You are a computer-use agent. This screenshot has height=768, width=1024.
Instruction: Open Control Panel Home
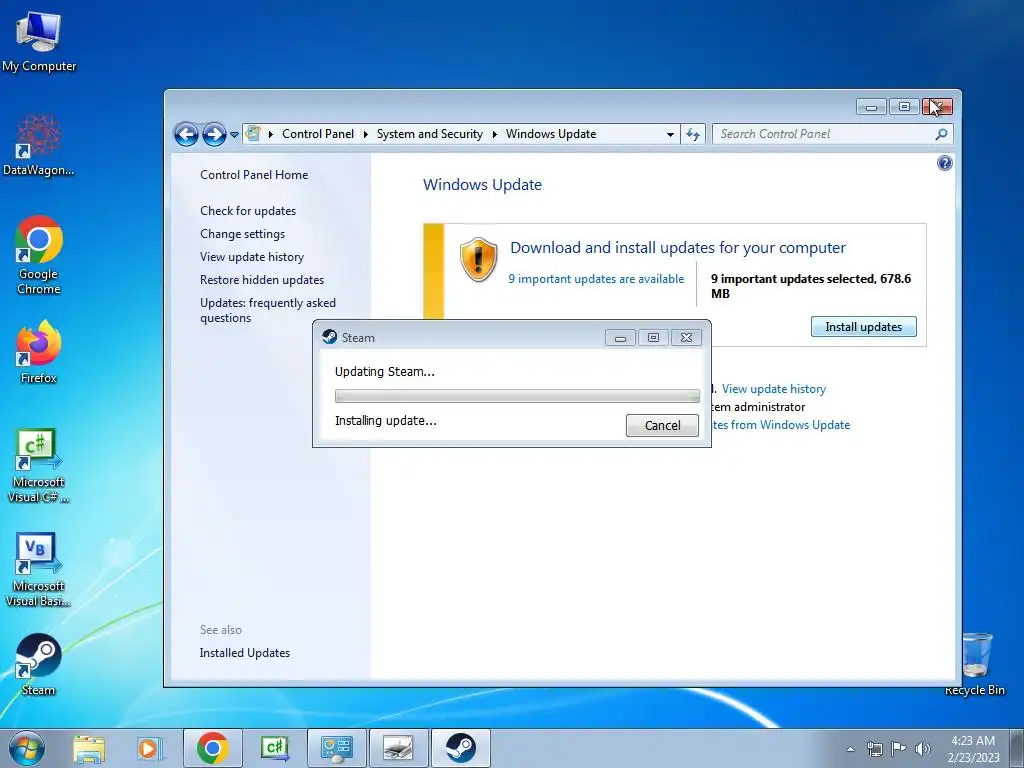click(254, 174)
